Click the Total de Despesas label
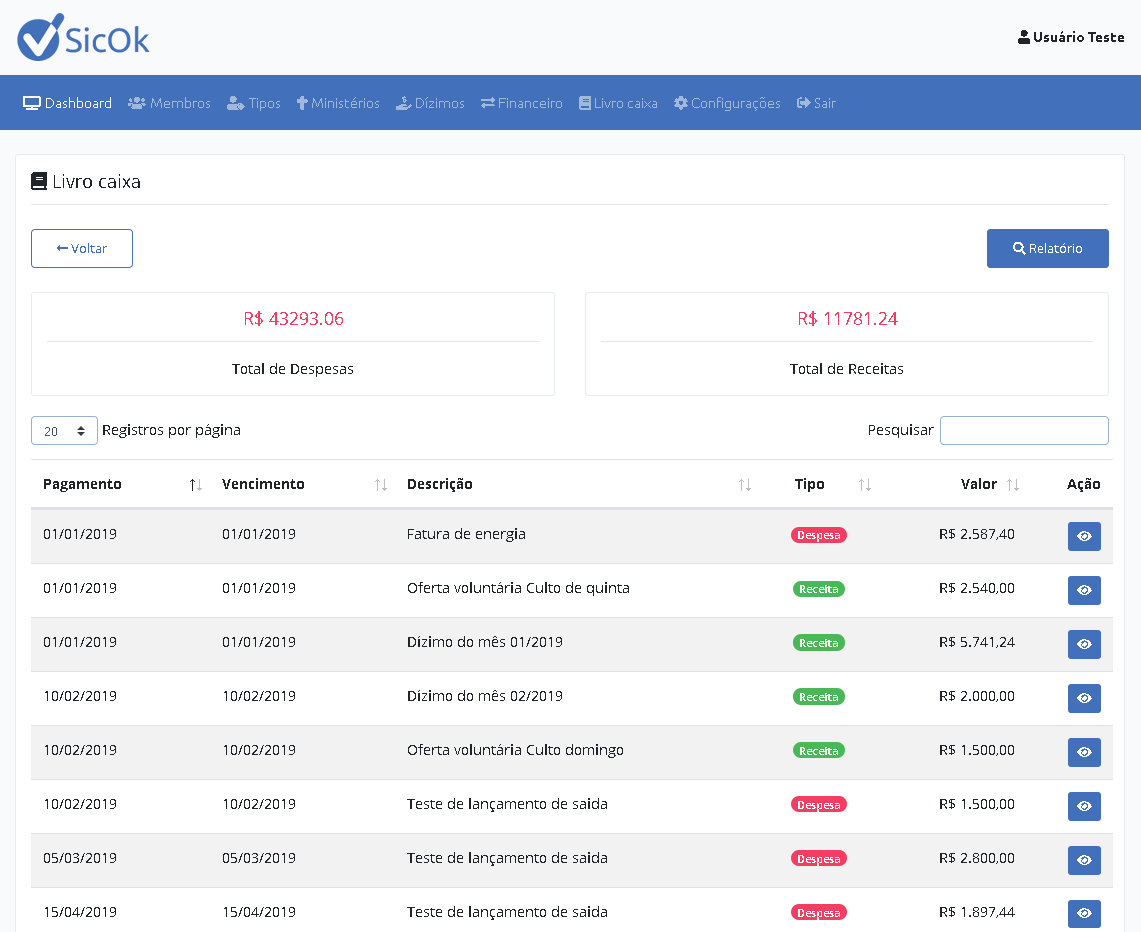Screen dimensions: 1141x932 click(293, 369)
